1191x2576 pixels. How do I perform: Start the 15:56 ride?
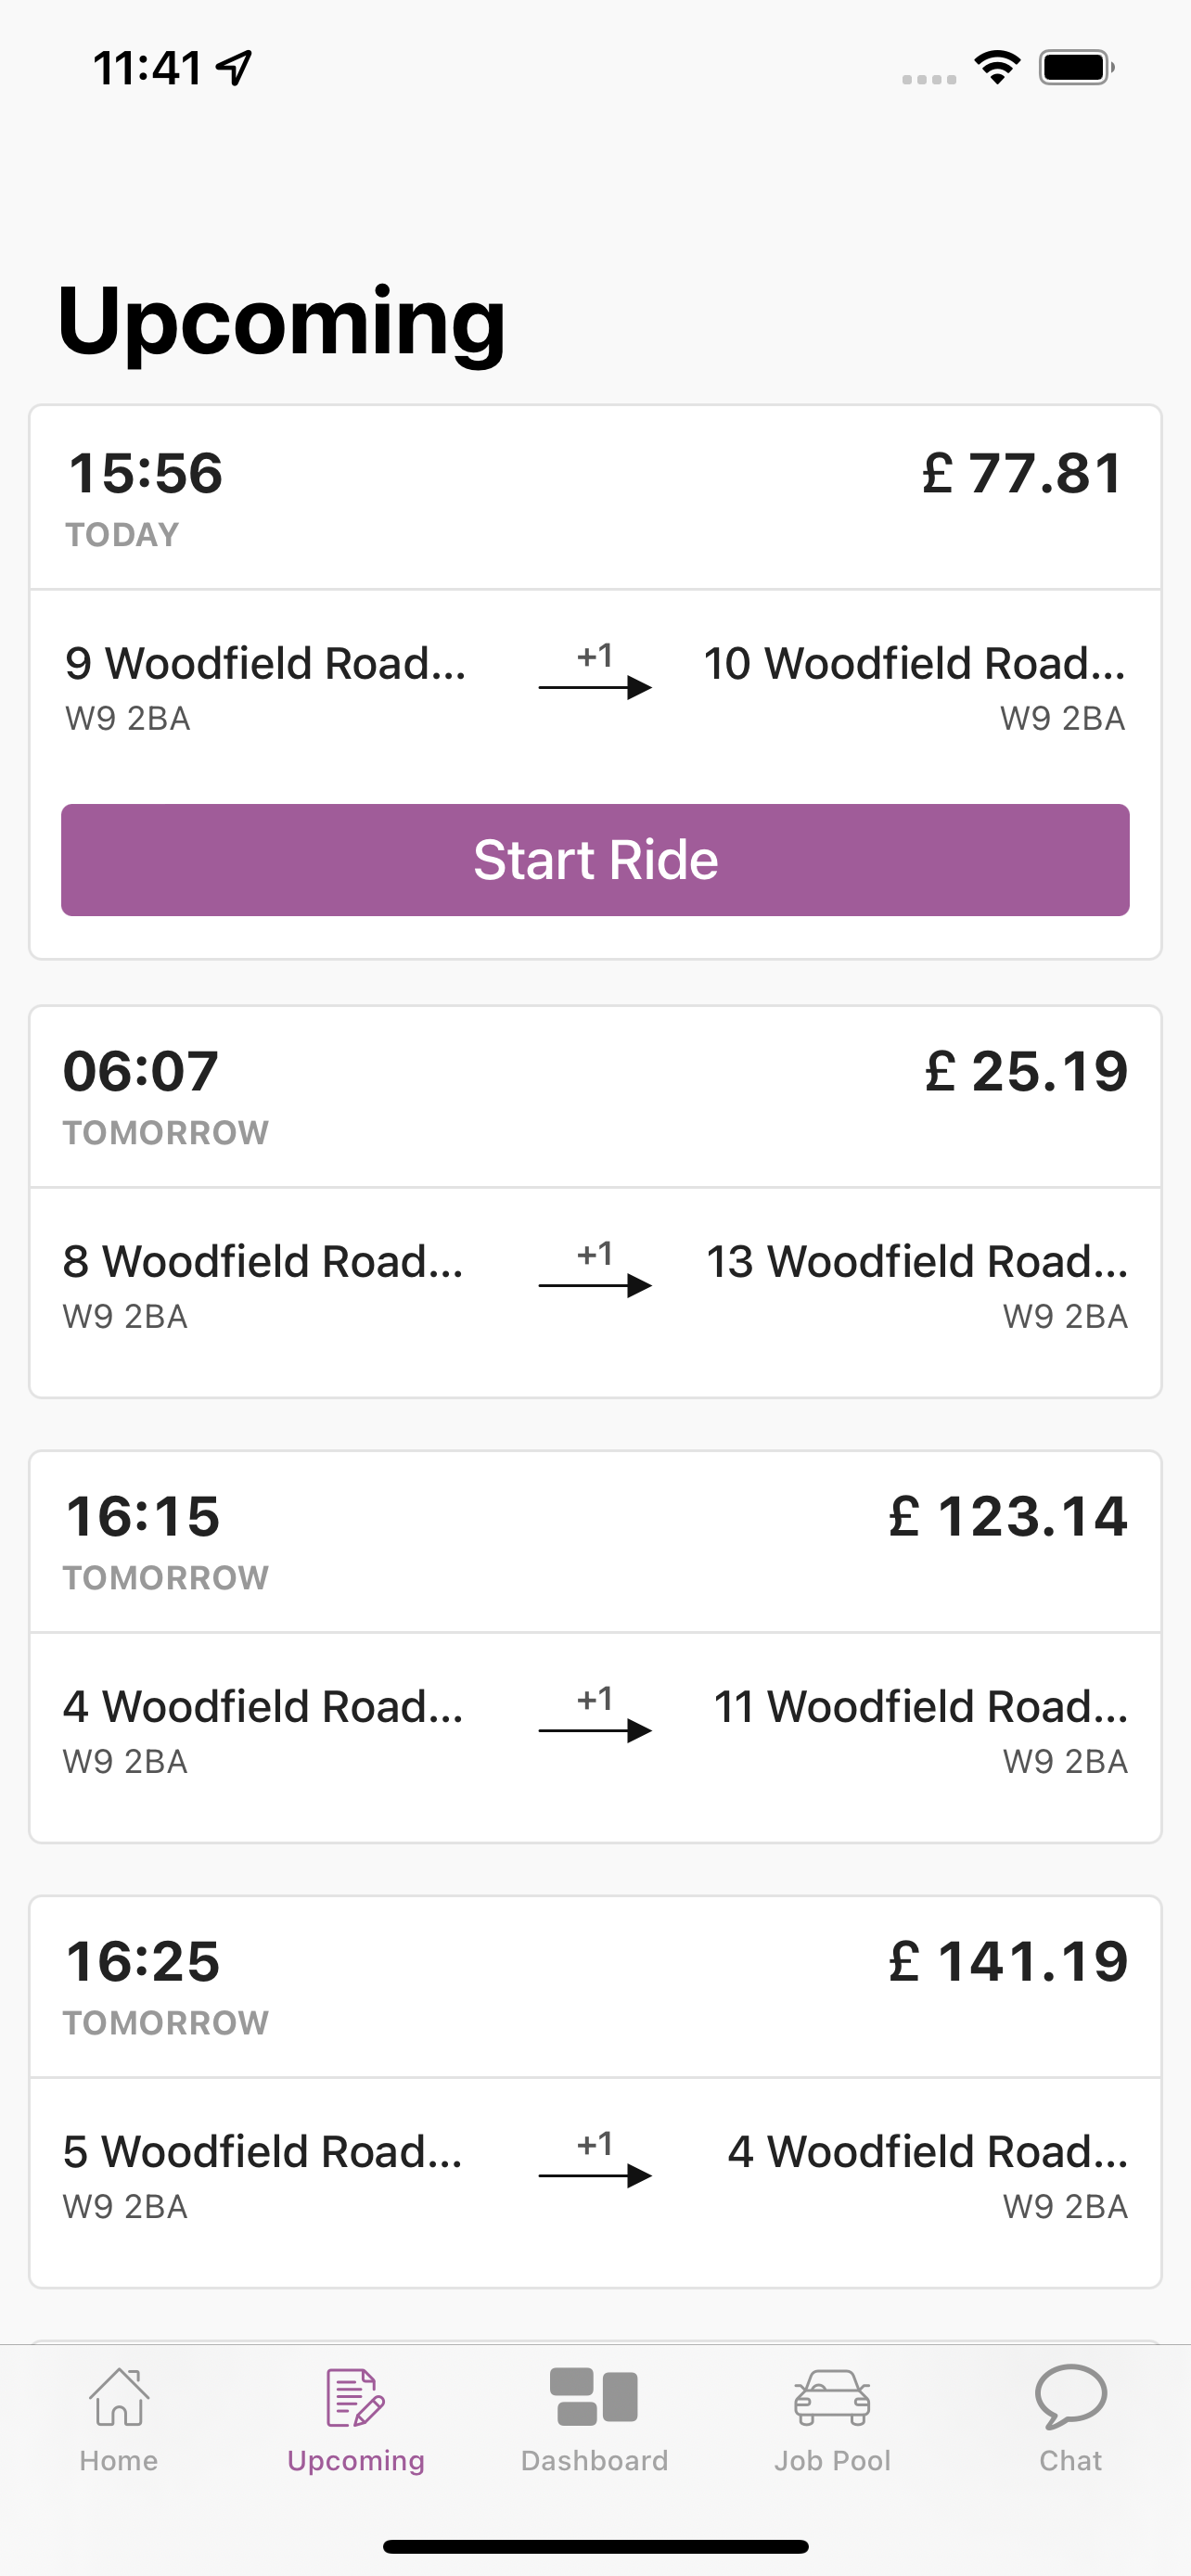[x=595, y=860]
